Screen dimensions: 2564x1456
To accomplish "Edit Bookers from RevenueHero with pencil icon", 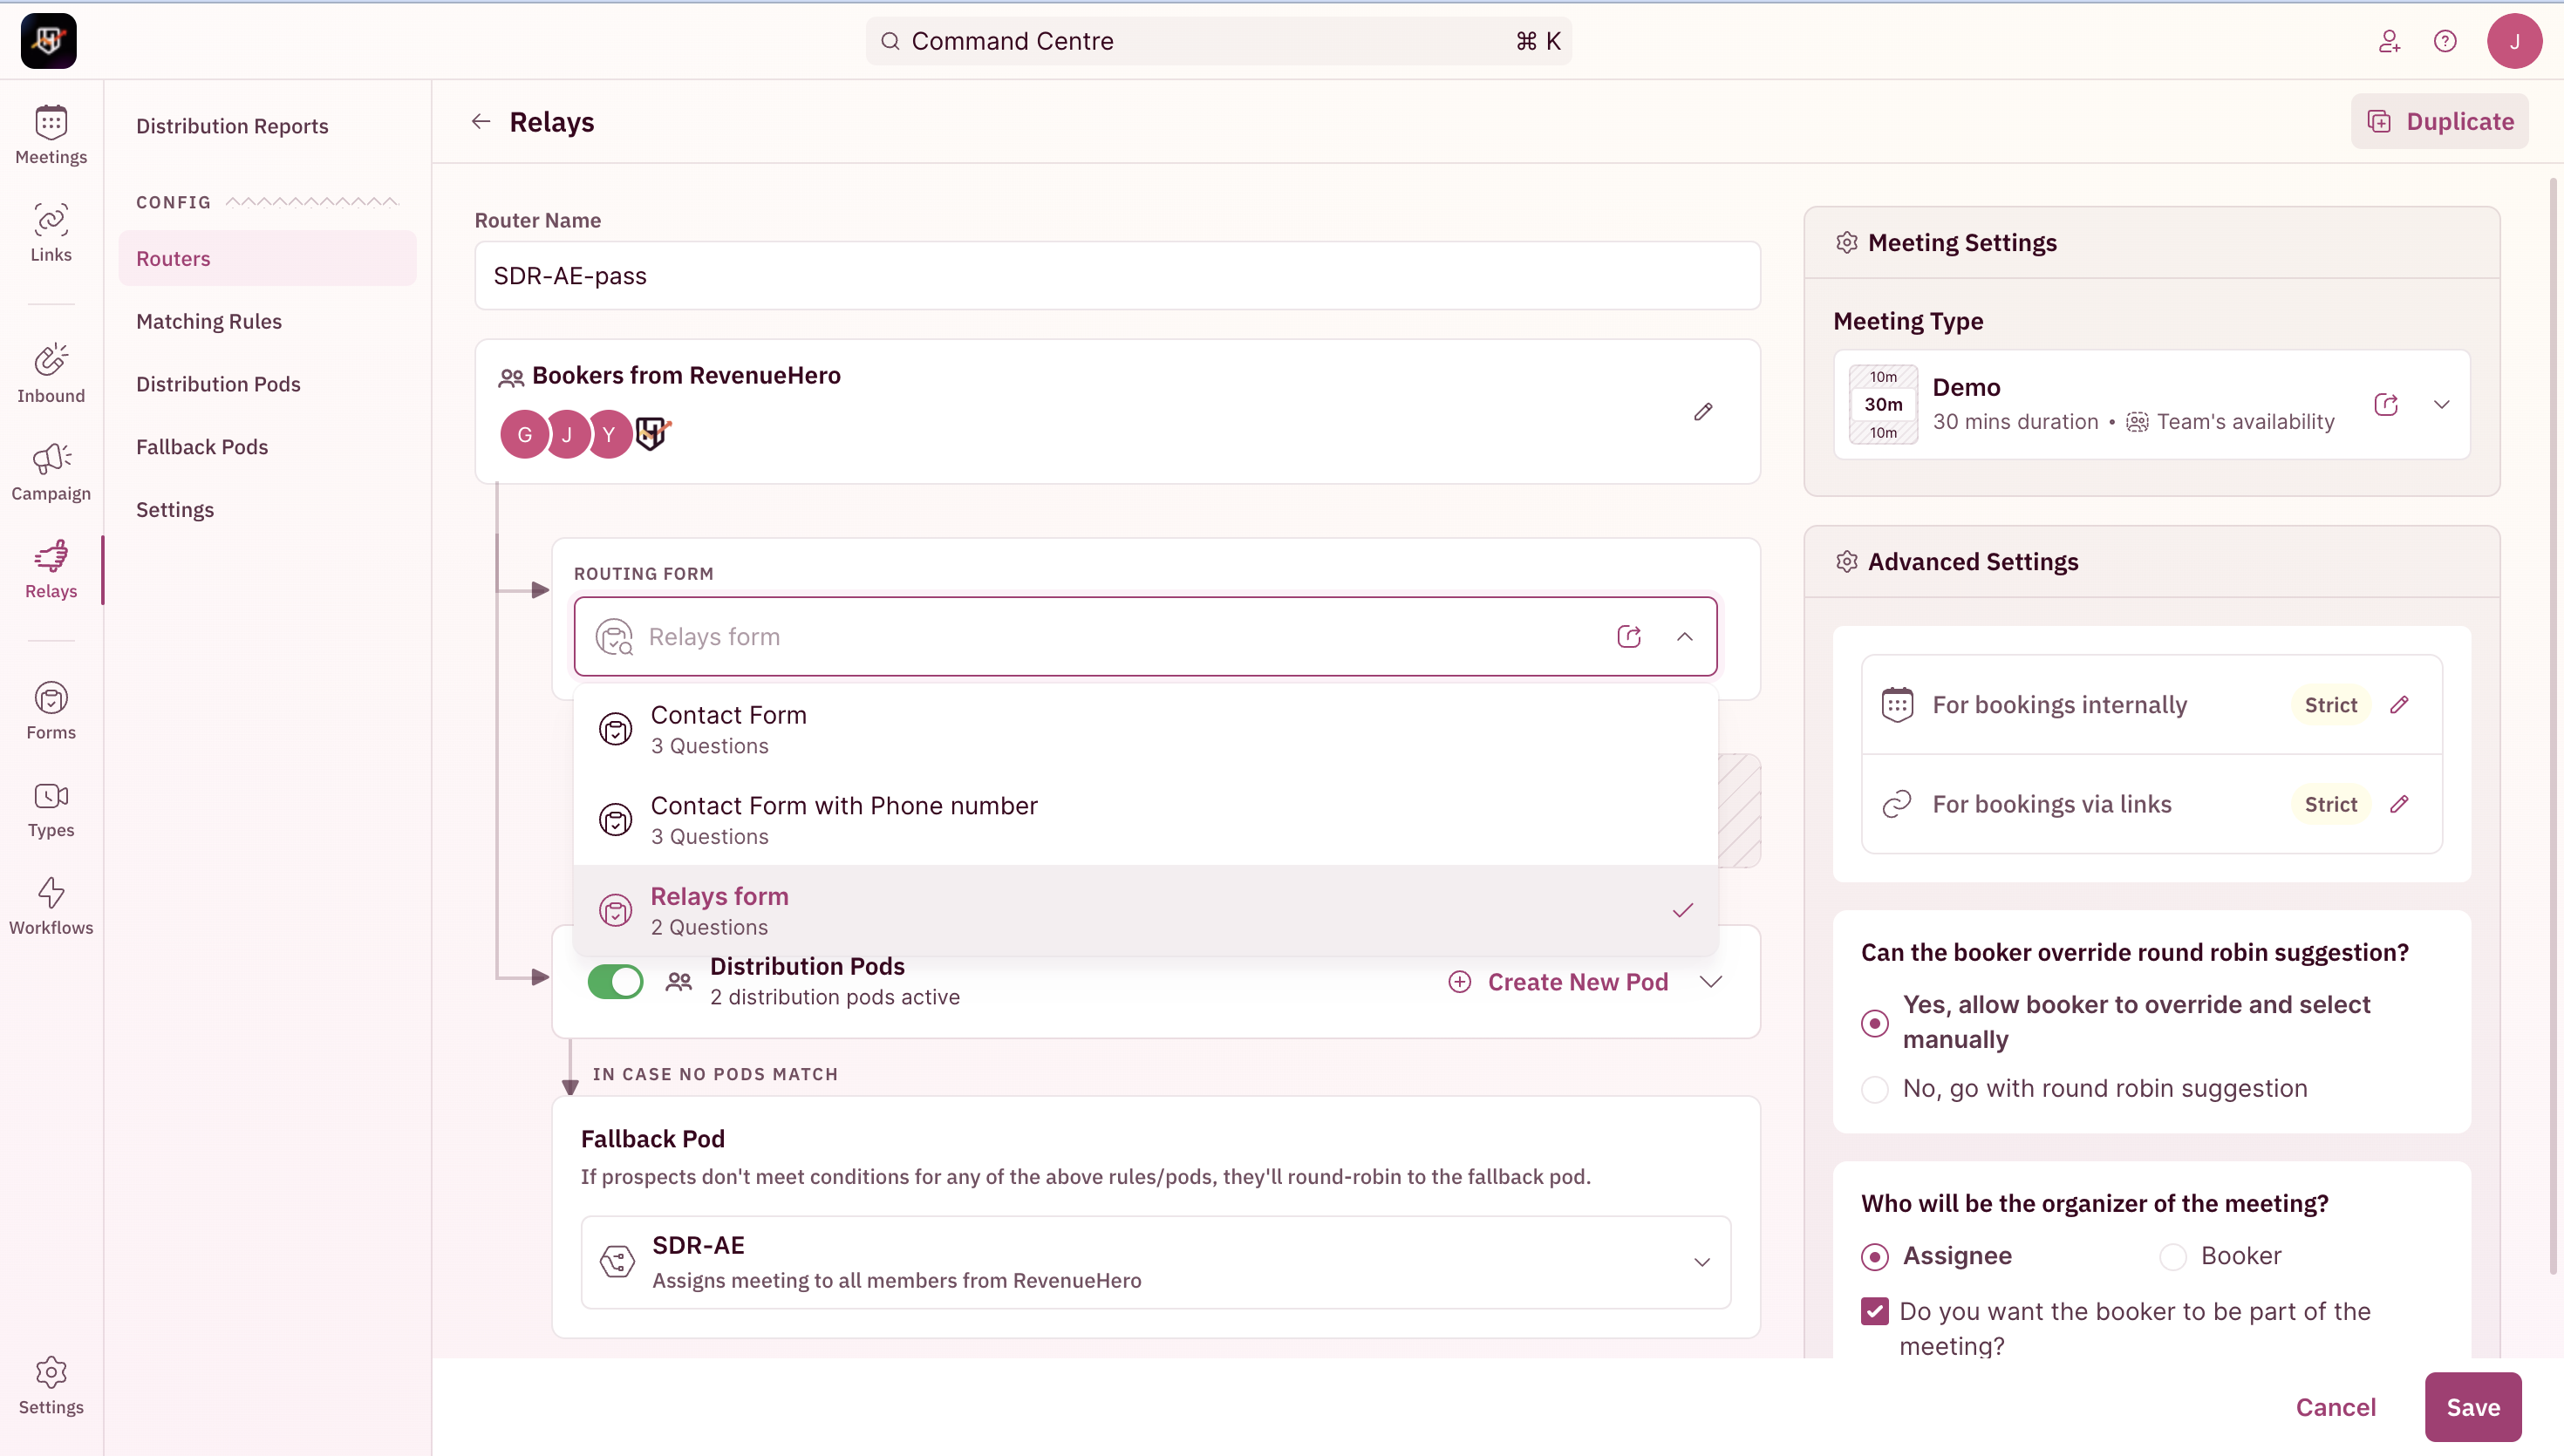I will (1703, 412).
